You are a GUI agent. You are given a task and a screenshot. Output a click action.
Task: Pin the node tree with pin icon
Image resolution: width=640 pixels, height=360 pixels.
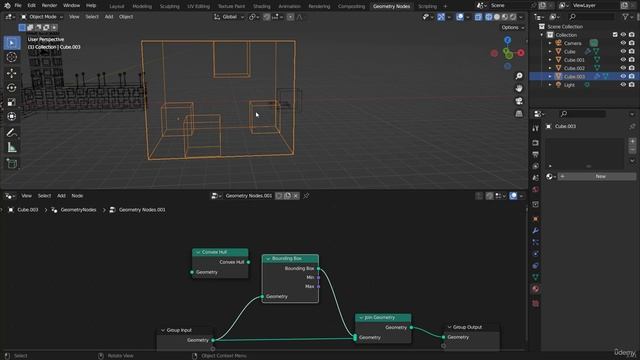[x=306, y=196]
